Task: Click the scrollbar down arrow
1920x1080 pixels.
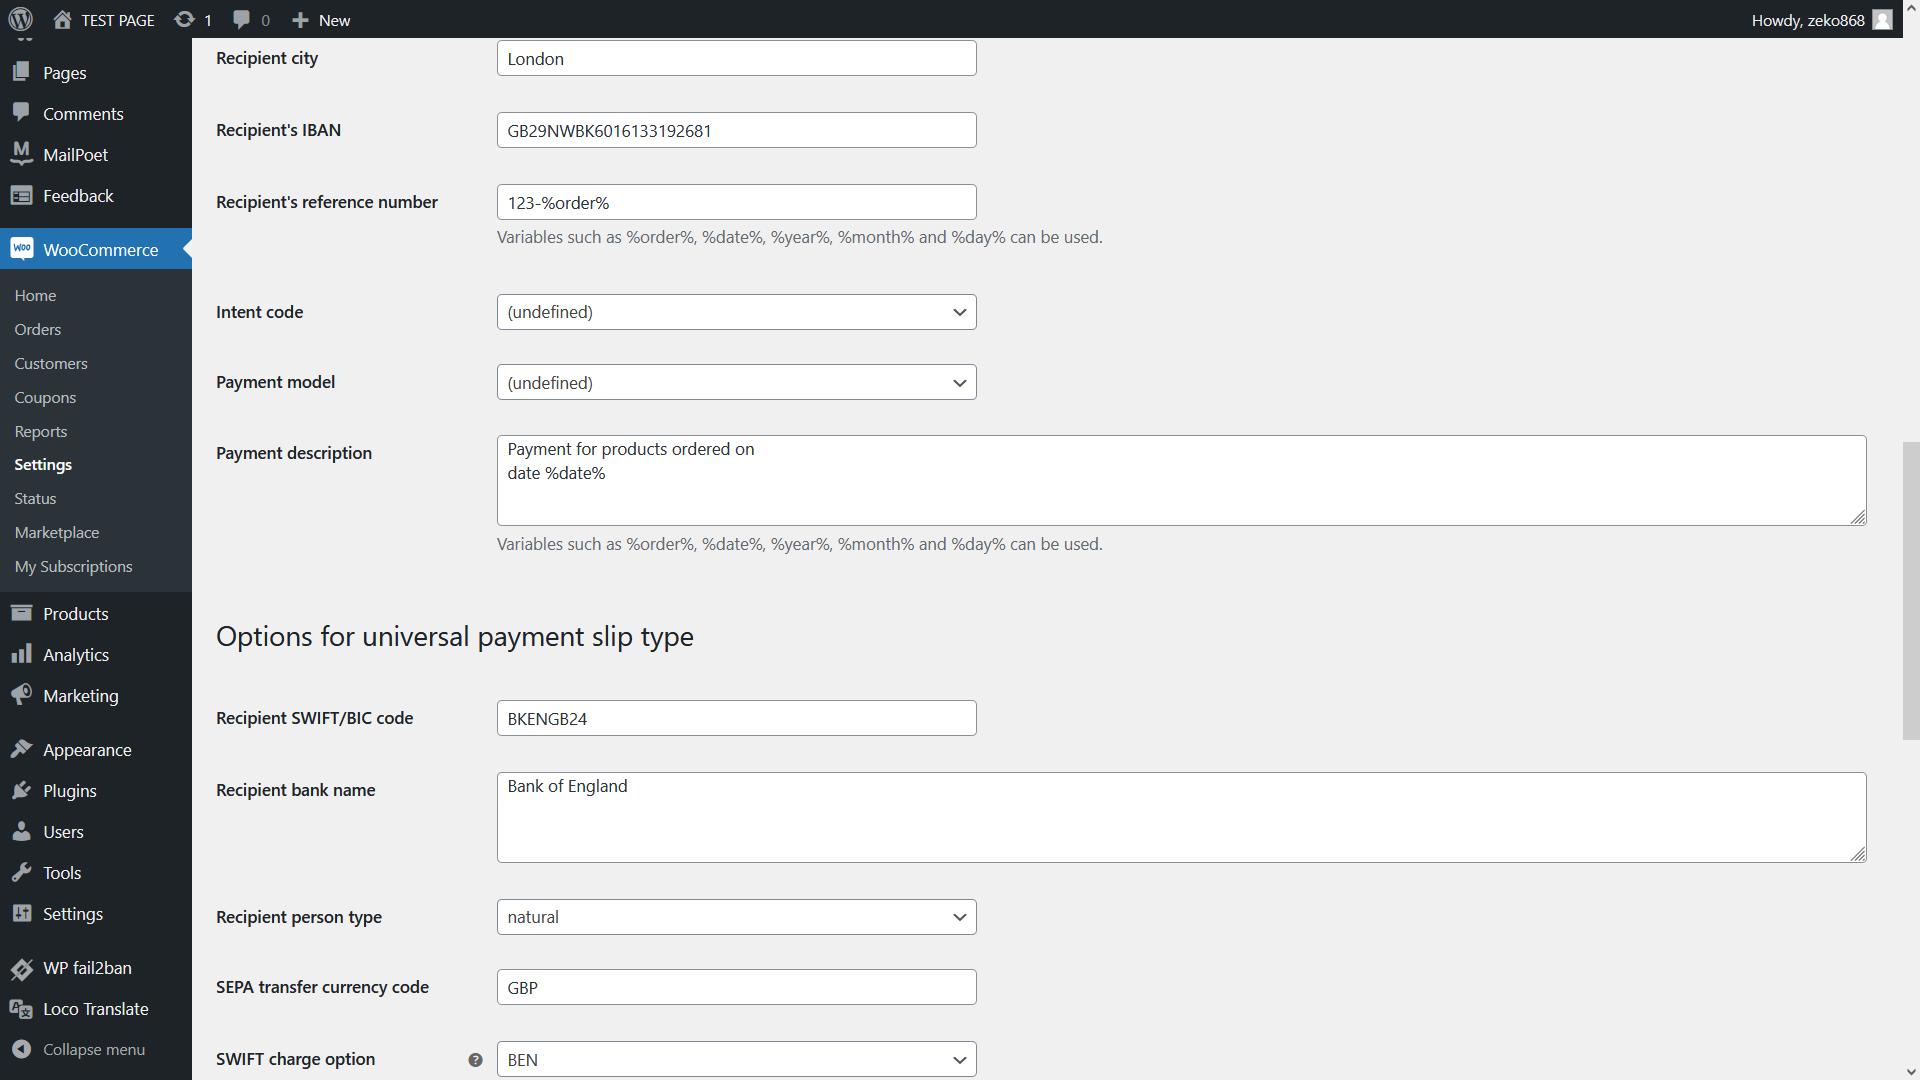Action: [1911, 1071]
